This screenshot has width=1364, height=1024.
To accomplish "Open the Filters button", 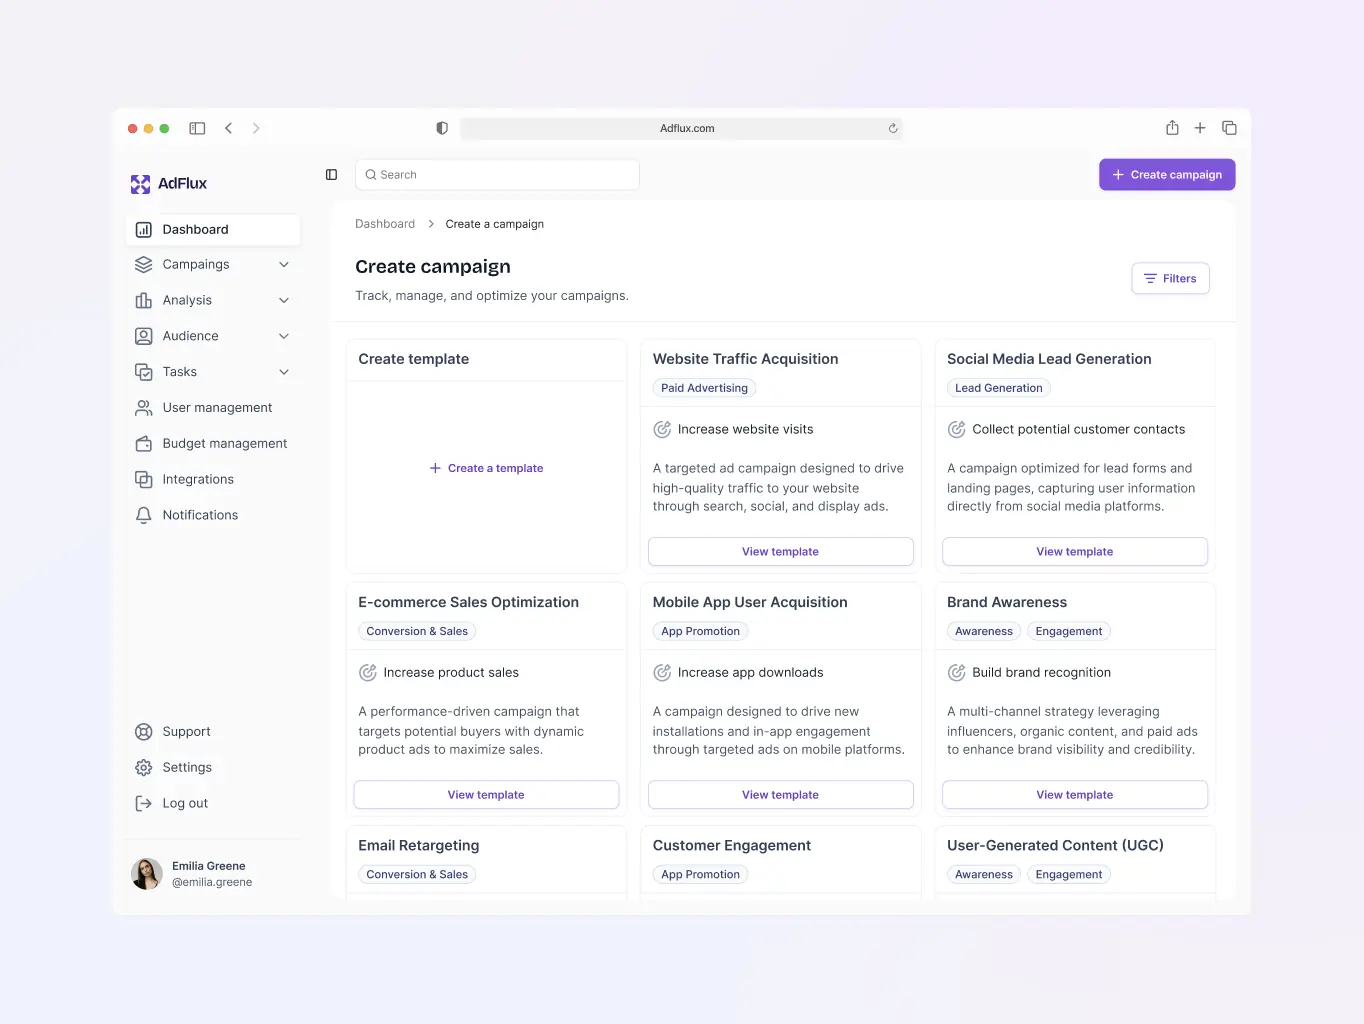I will pos(1170,279).
